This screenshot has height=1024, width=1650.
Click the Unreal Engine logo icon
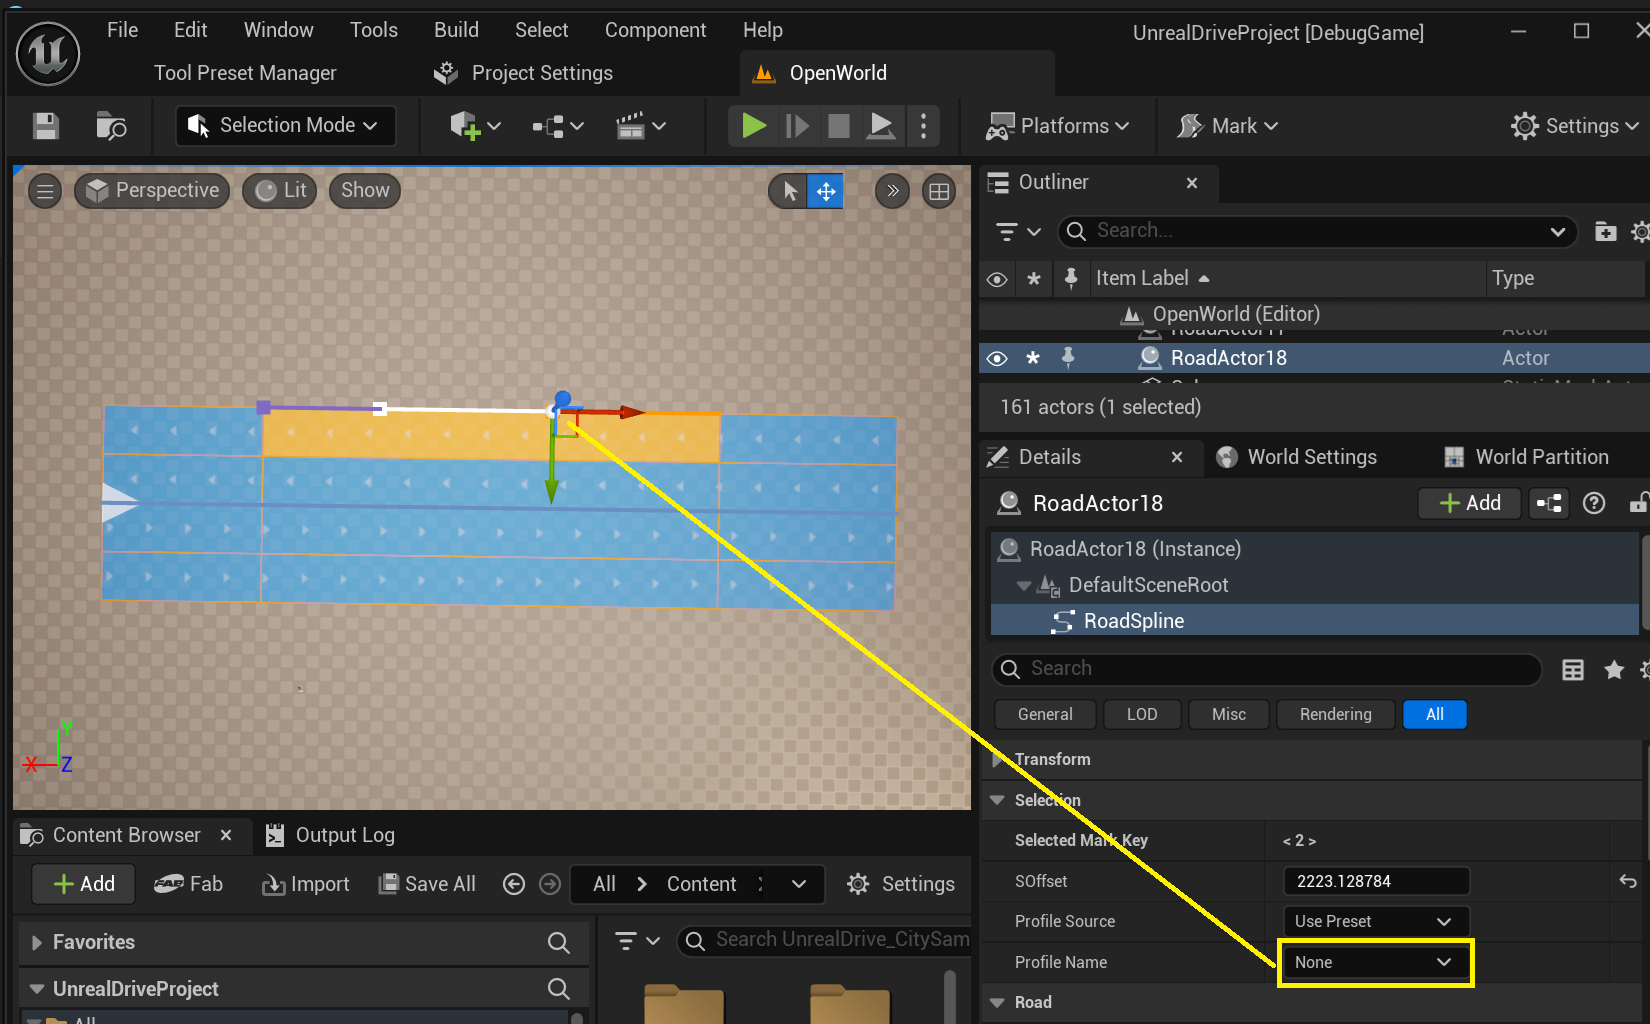click(47, 53)
